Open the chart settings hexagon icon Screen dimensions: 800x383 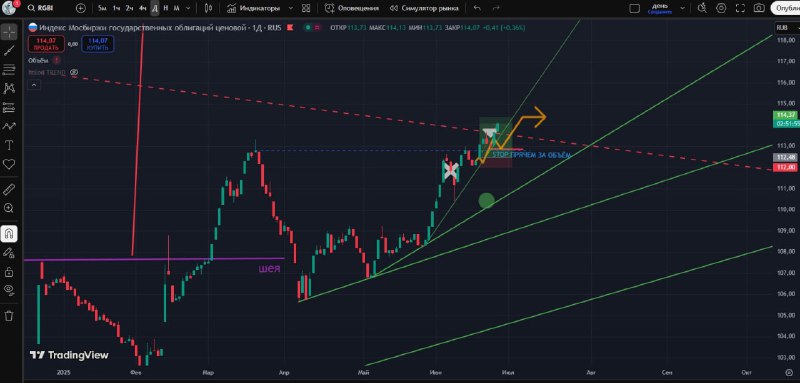pos(721,8)
